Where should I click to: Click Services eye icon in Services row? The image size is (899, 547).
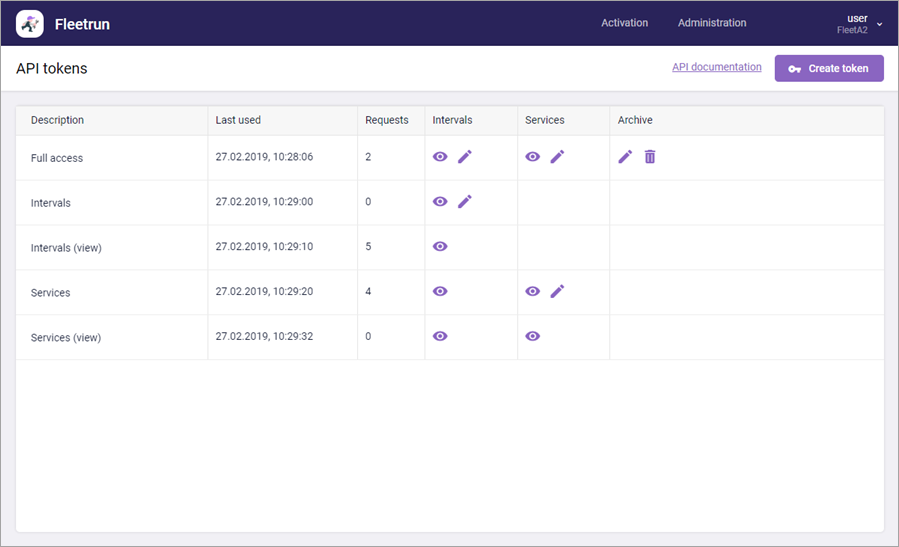533,291
